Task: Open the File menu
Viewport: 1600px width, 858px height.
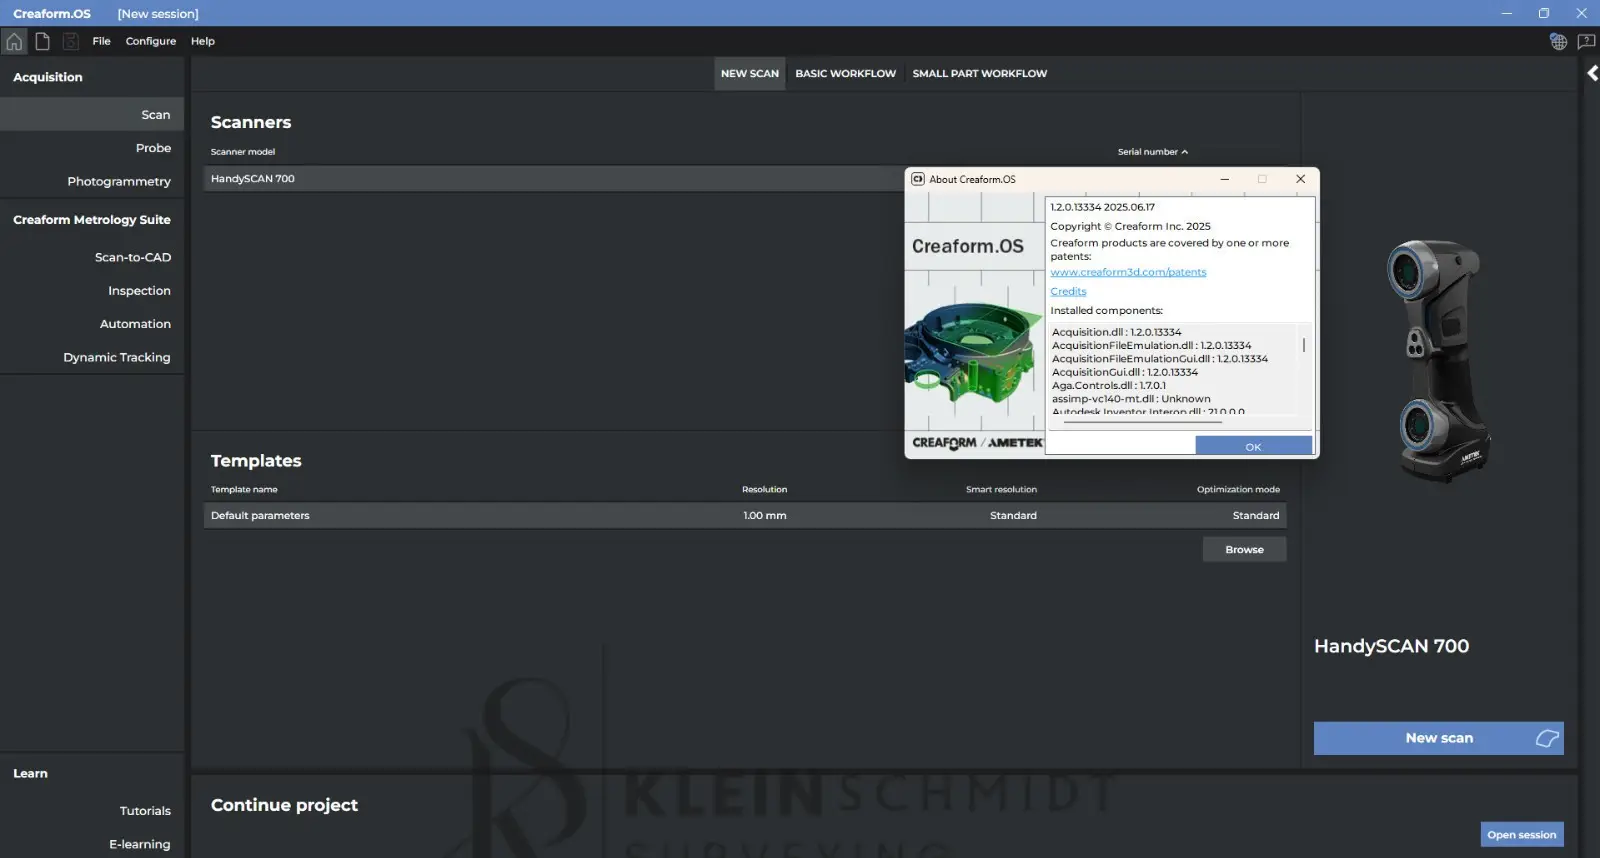Action: point(101,41)
